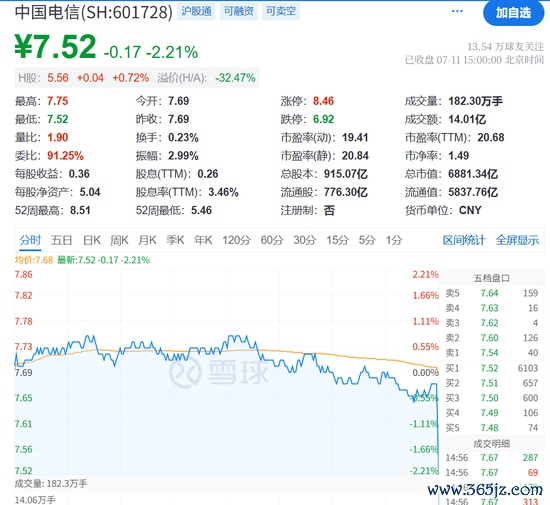This screenshot has height=505, width=550.
Task: Click the H股 price 5.56
Action: 58,78
